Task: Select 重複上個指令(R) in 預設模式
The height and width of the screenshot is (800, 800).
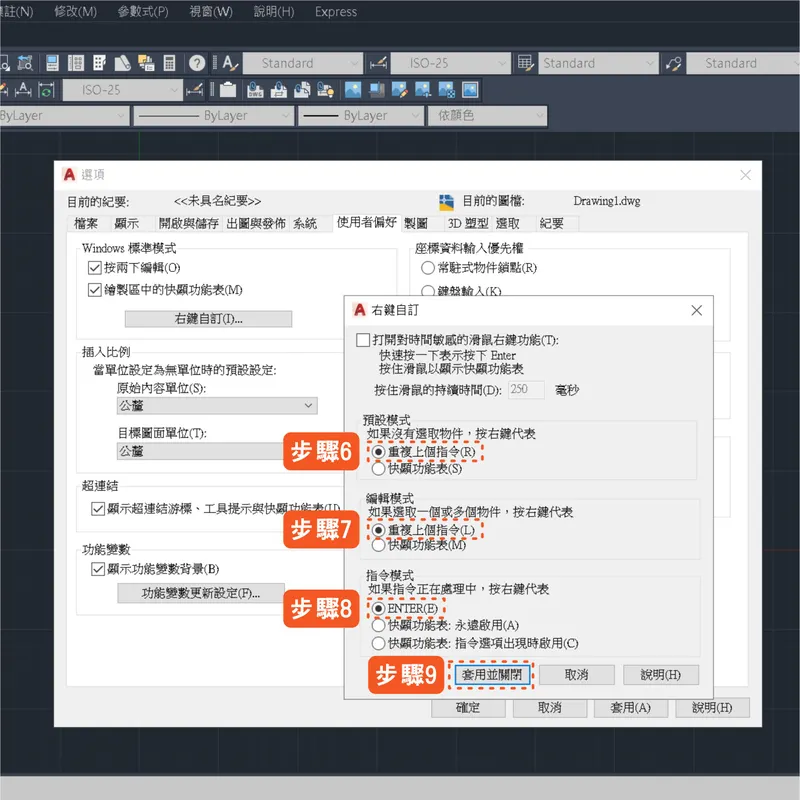Action: point(378,452)
